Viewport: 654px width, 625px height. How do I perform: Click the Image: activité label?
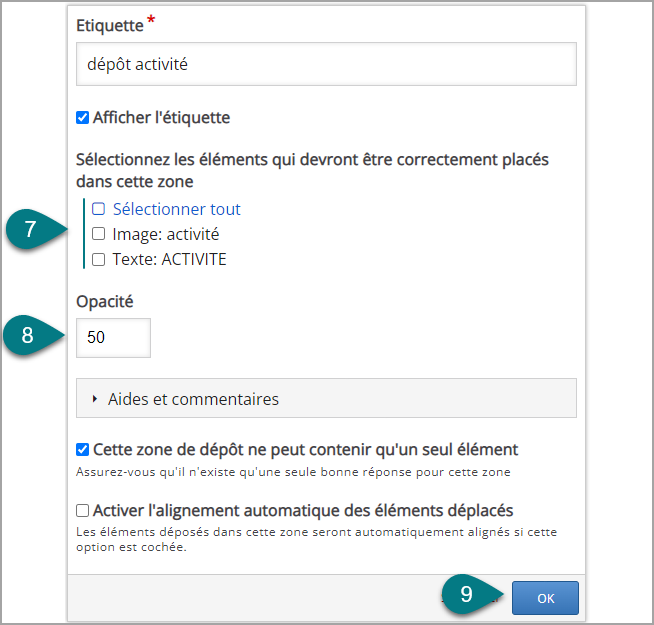click(x=166, y=234)
